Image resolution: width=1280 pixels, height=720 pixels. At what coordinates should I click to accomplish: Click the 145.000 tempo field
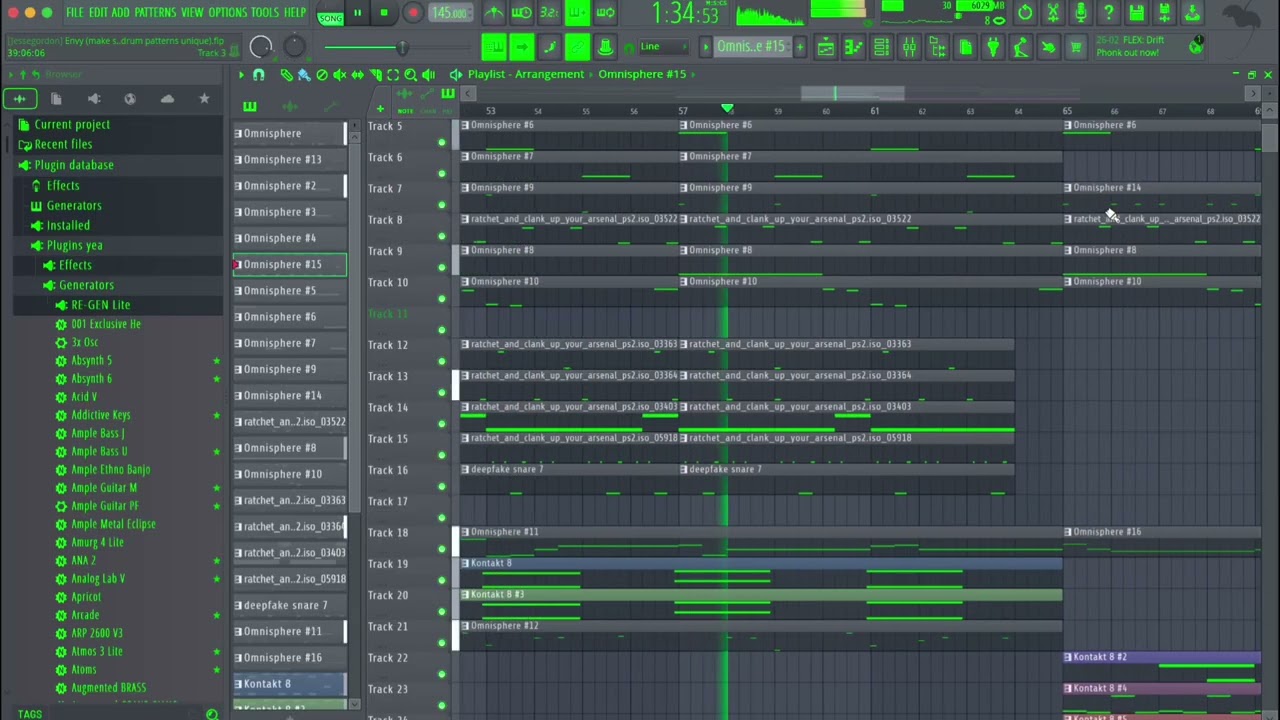tap(449, 13)
